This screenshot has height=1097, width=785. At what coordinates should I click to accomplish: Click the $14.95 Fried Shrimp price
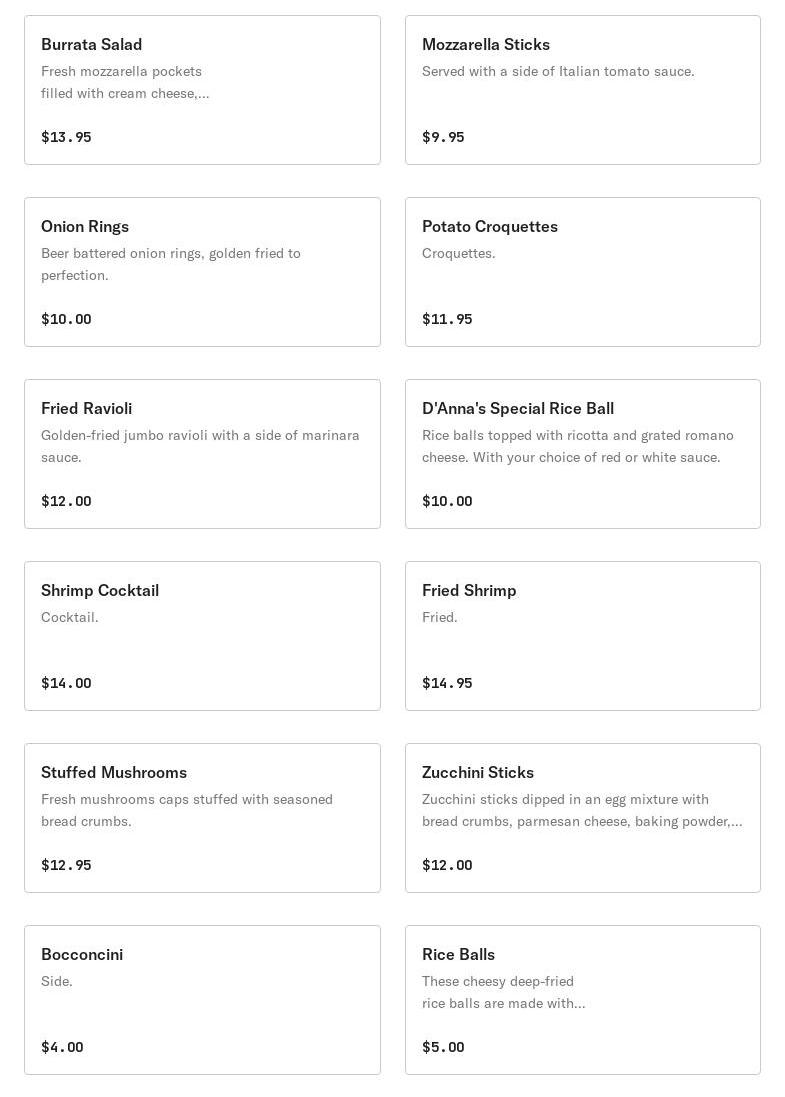(447, 683)
